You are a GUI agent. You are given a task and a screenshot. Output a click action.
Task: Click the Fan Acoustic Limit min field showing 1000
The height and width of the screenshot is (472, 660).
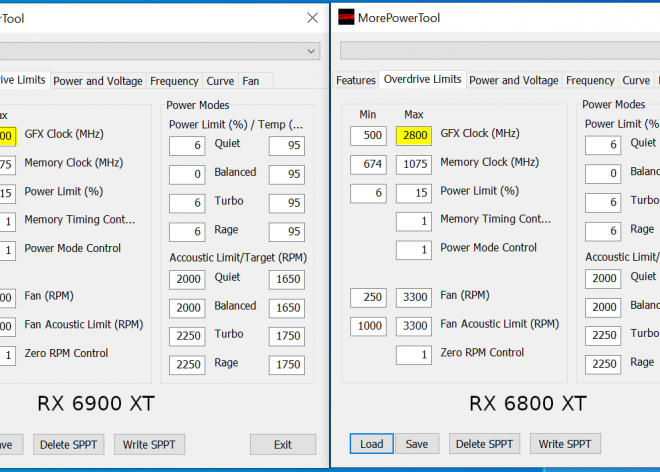[x=368, y=326]
